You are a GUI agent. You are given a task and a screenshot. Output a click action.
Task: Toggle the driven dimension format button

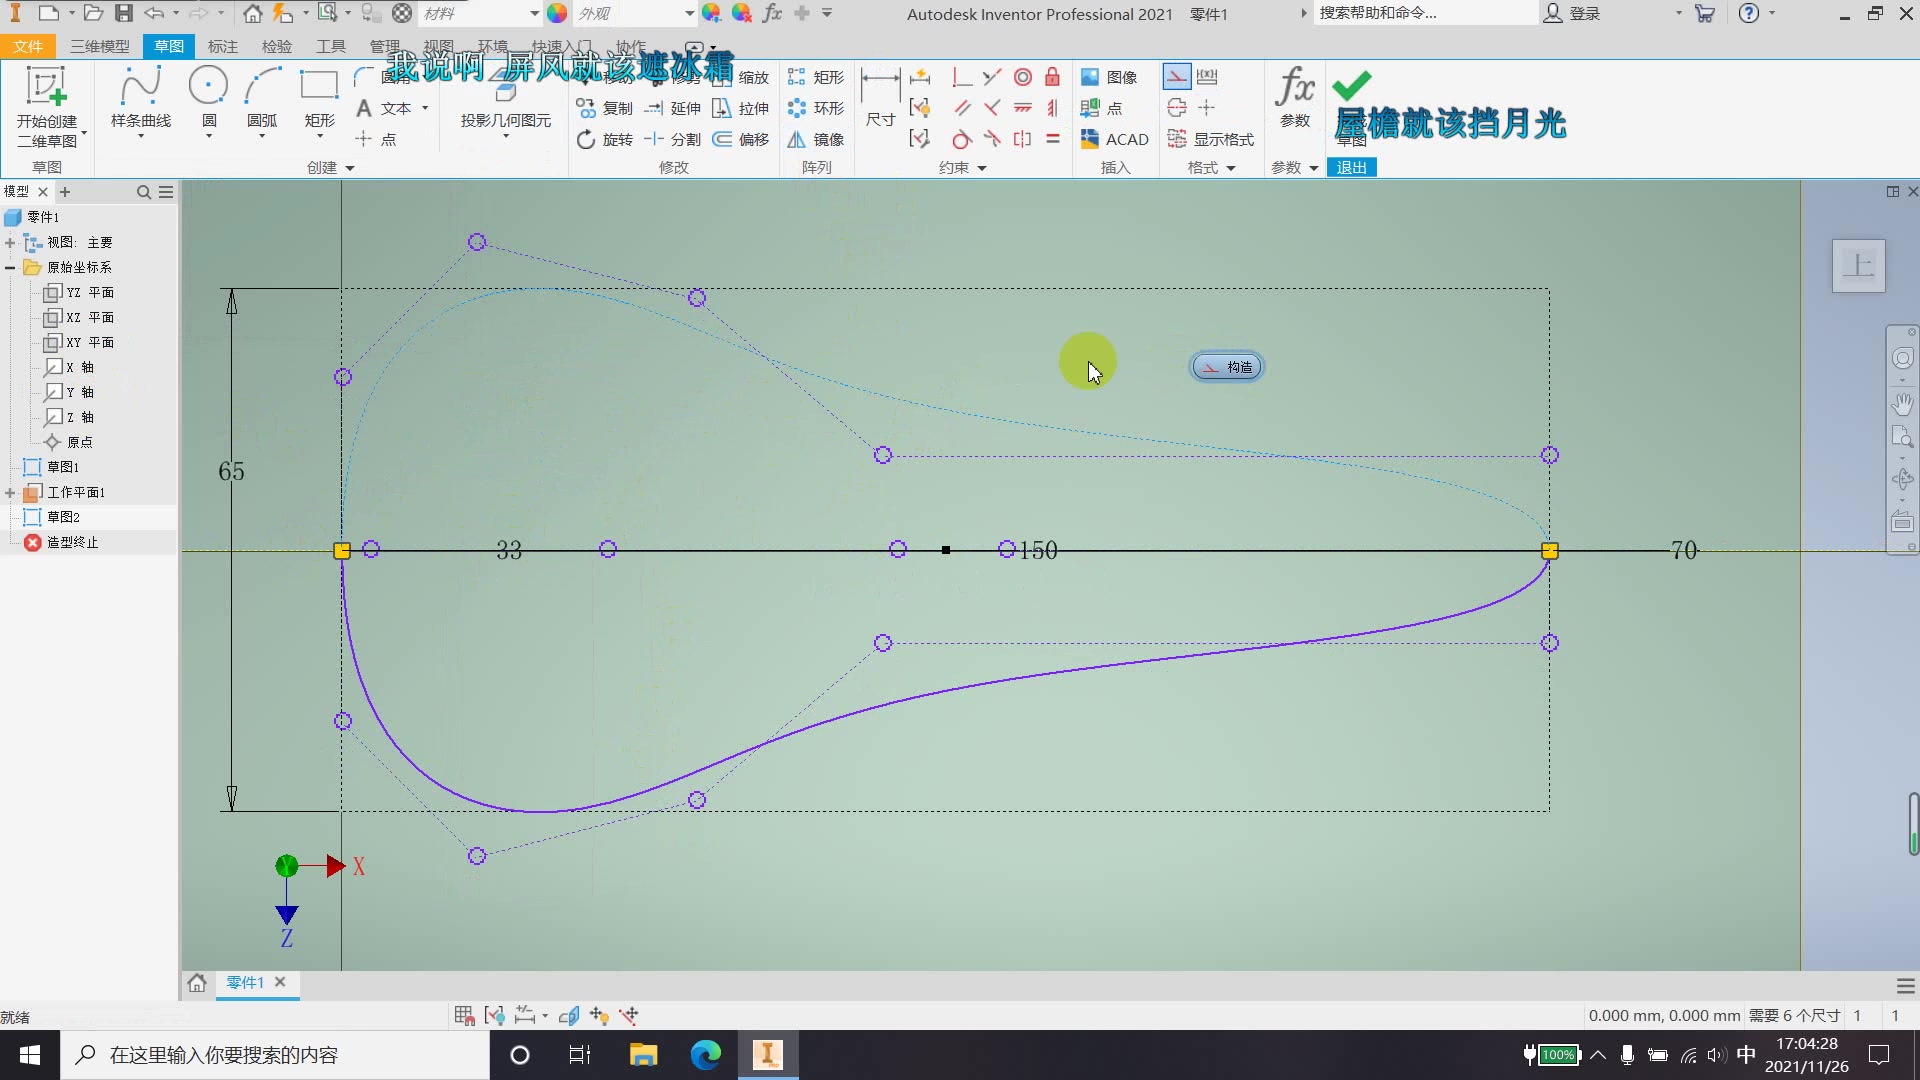pos(1207,77)
